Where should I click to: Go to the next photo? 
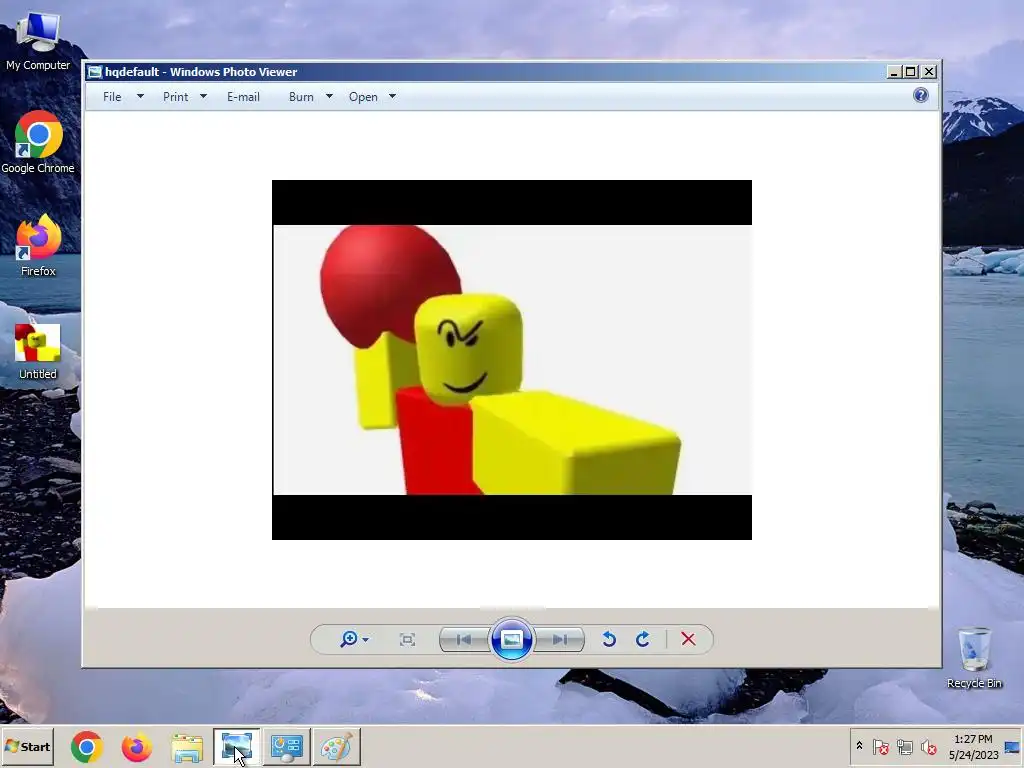click(560, 639)
